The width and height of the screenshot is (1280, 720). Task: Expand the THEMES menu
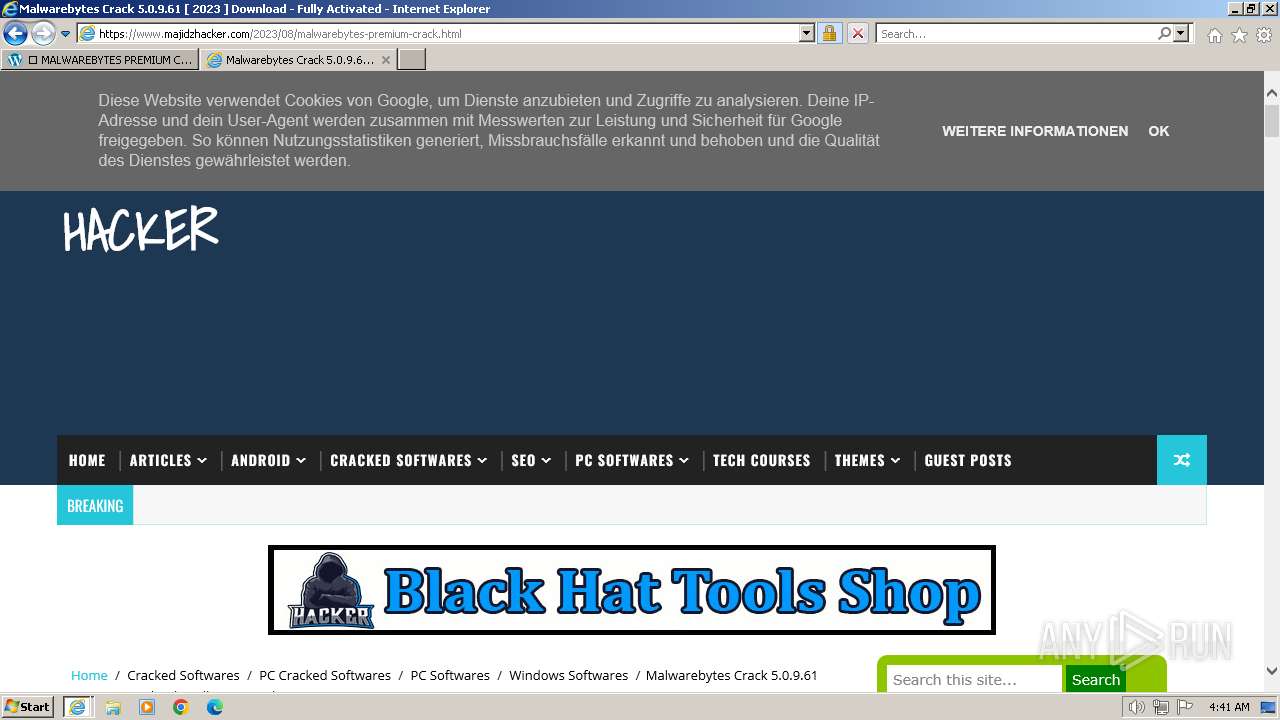tap(867, 460)
